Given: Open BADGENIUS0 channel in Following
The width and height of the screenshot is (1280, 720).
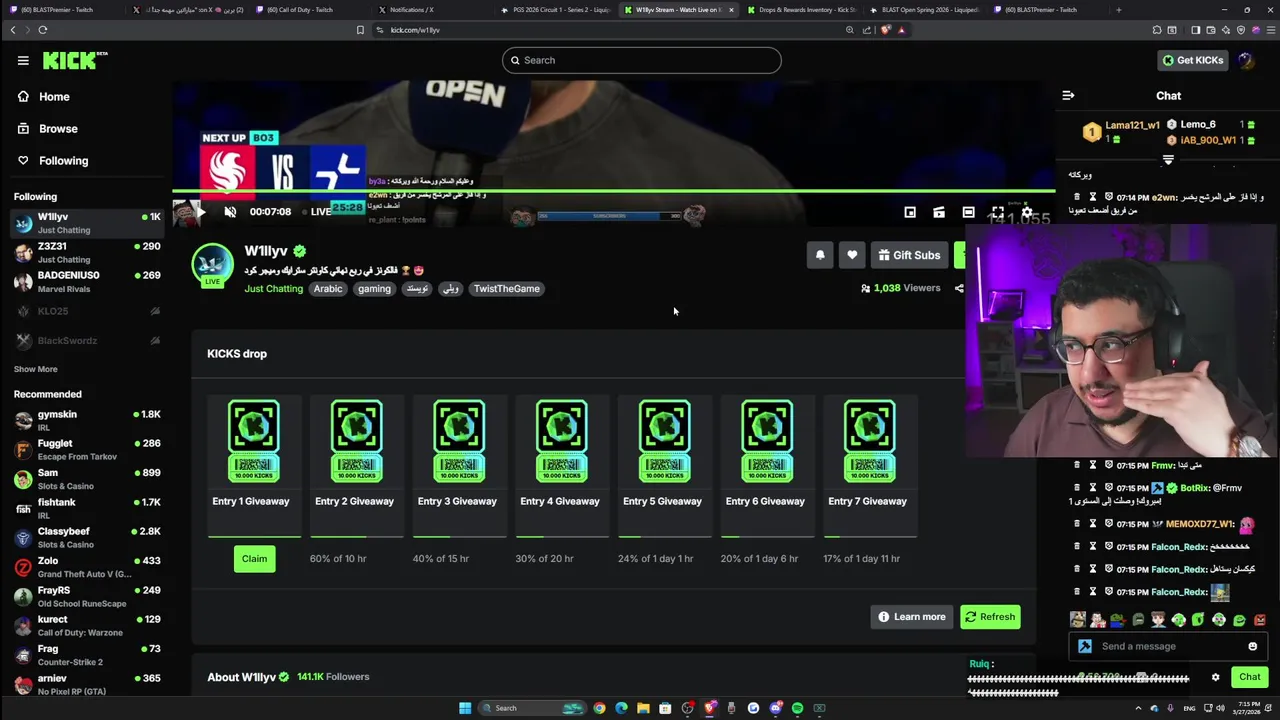Looking at the screenshot, I should tap(86, 282).
